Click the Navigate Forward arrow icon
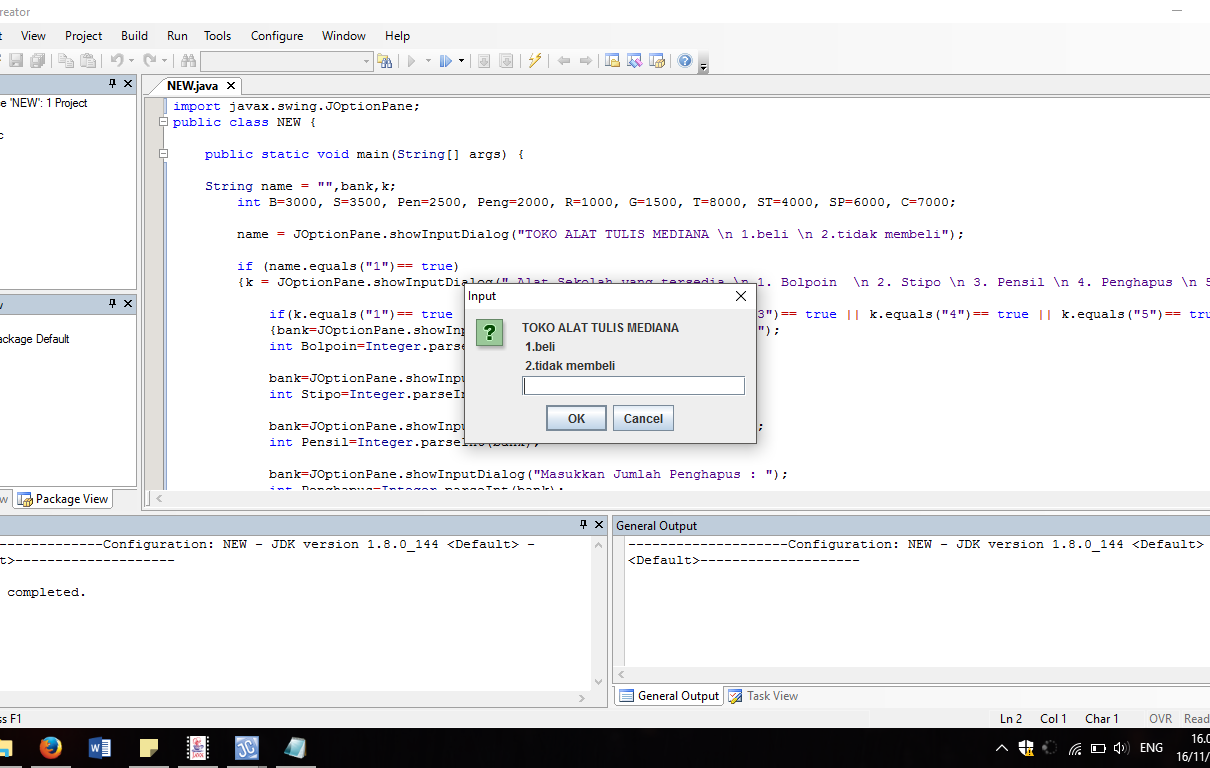 (x=586, y=61)
